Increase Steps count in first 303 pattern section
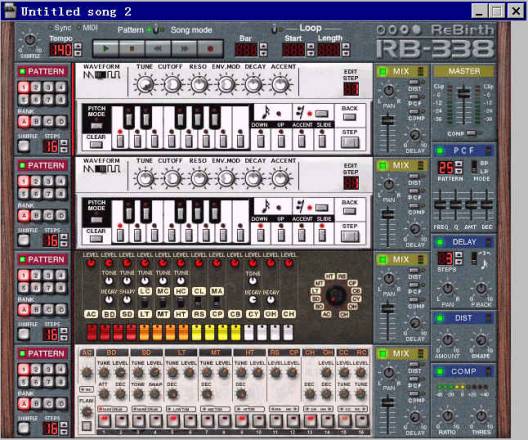The image size is (528, 440). tap(64, 143)
